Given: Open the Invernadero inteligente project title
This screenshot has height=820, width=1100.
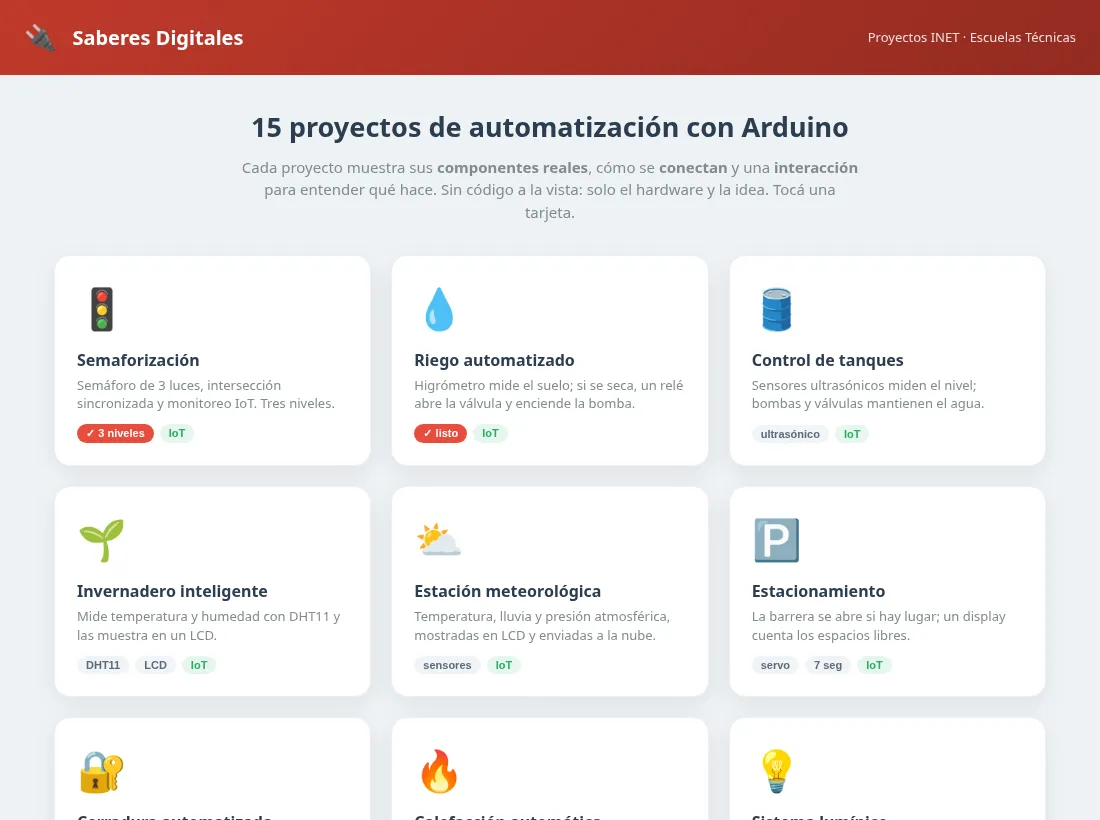Looking at the screenshot, I should coord(173,591).
